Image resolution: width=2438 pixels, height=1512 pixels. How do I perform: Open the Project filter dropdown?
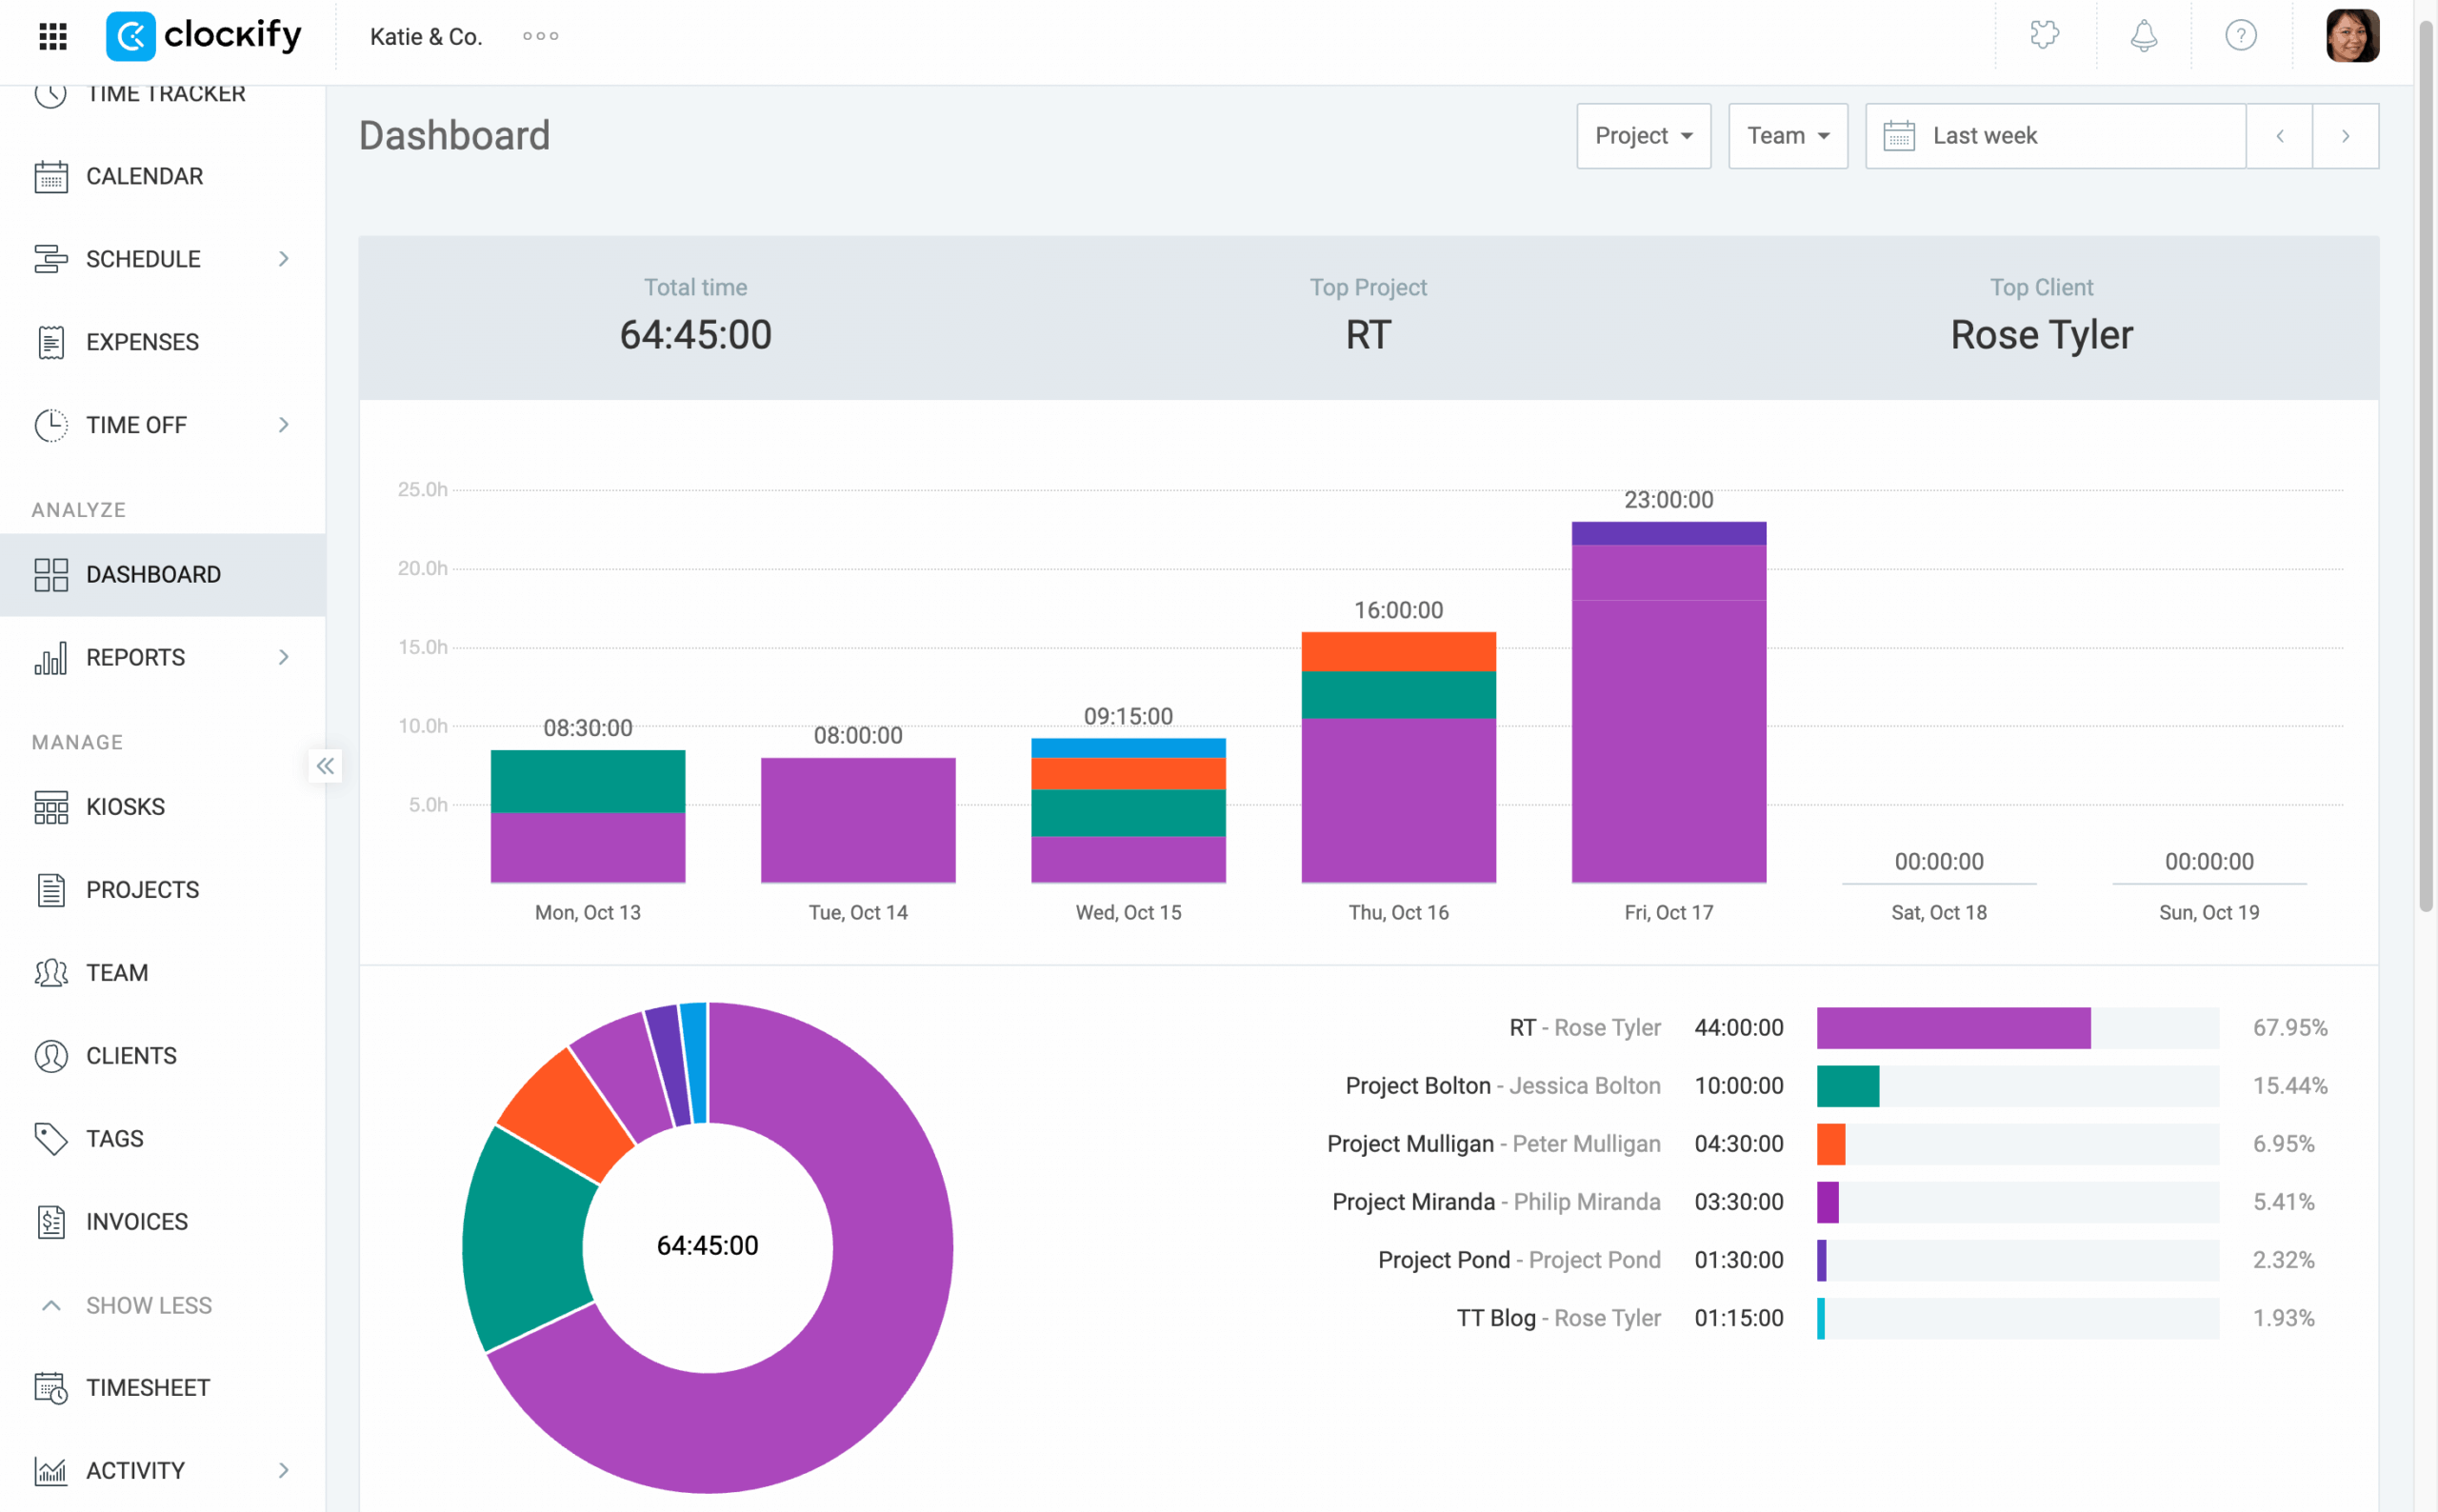point(1643,135)
